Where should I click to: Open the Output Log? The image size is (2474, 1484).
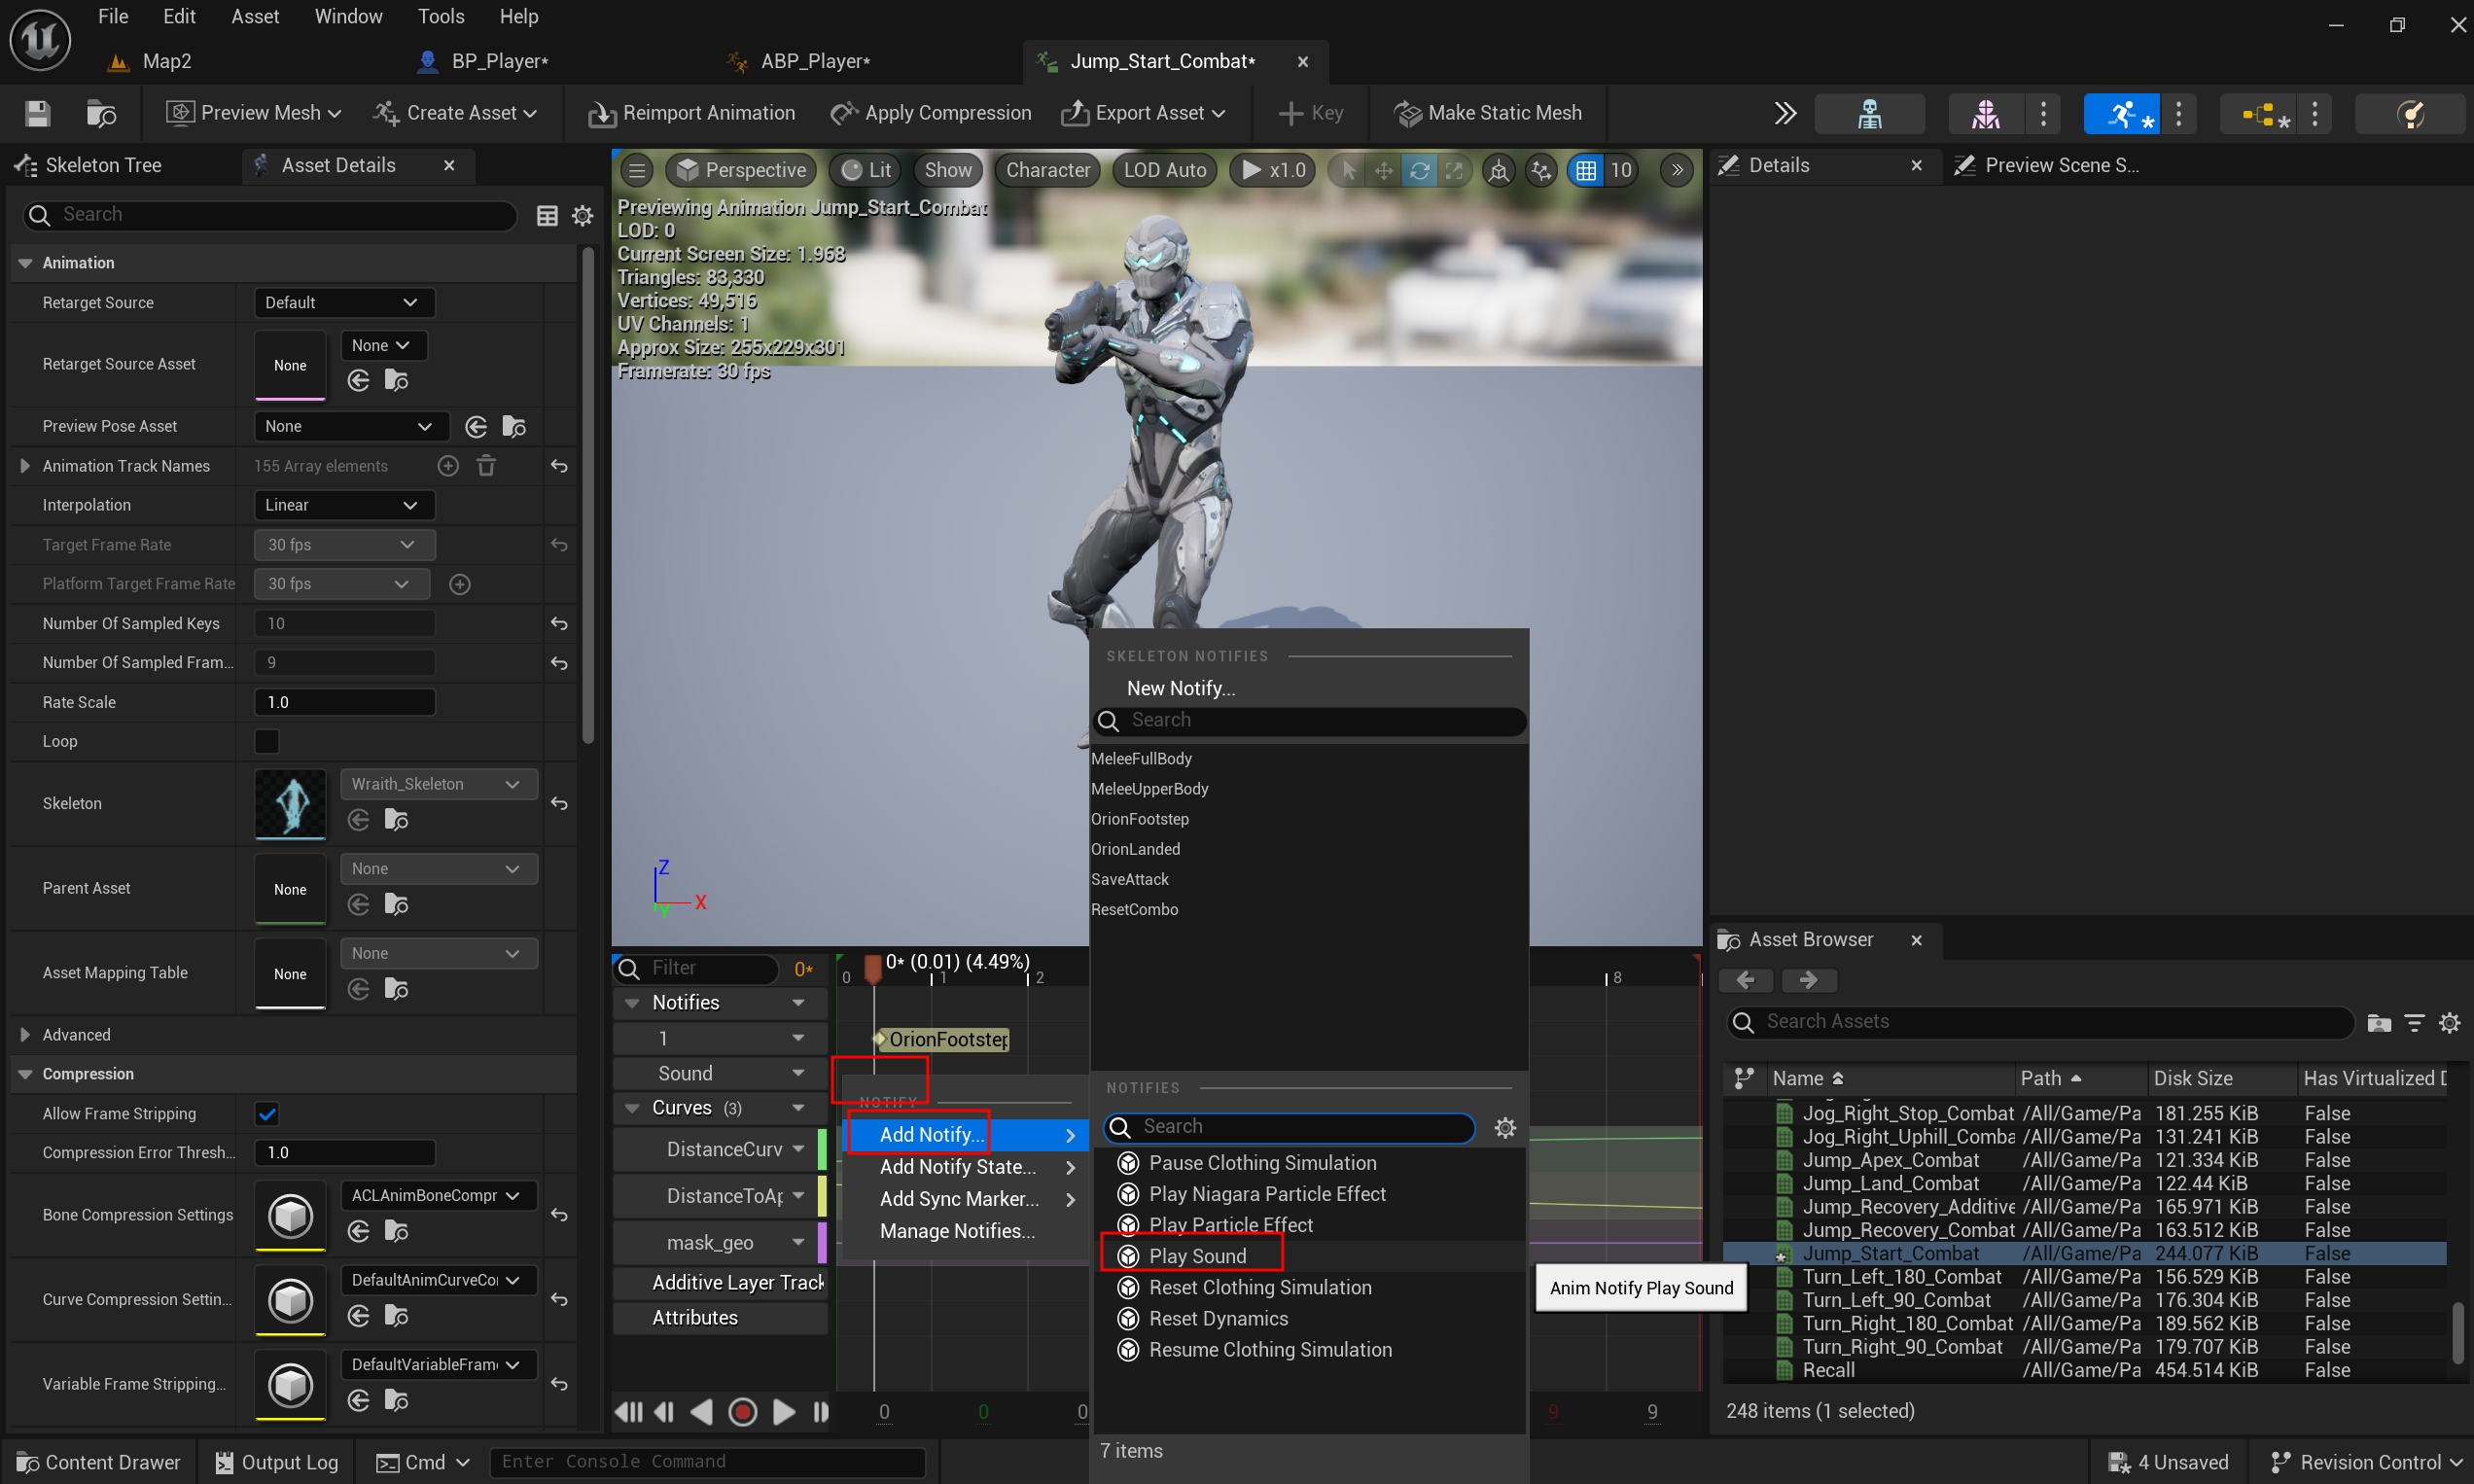tap(277, 1462)
